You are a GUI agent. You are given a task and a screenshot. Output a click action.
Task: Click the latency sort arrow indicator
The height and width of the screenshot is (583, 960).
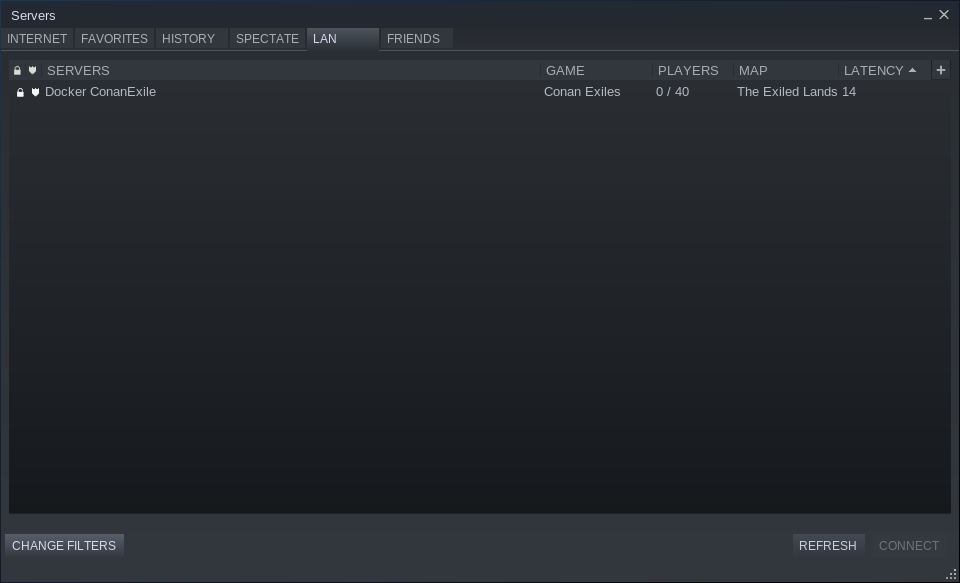[912, 70]
